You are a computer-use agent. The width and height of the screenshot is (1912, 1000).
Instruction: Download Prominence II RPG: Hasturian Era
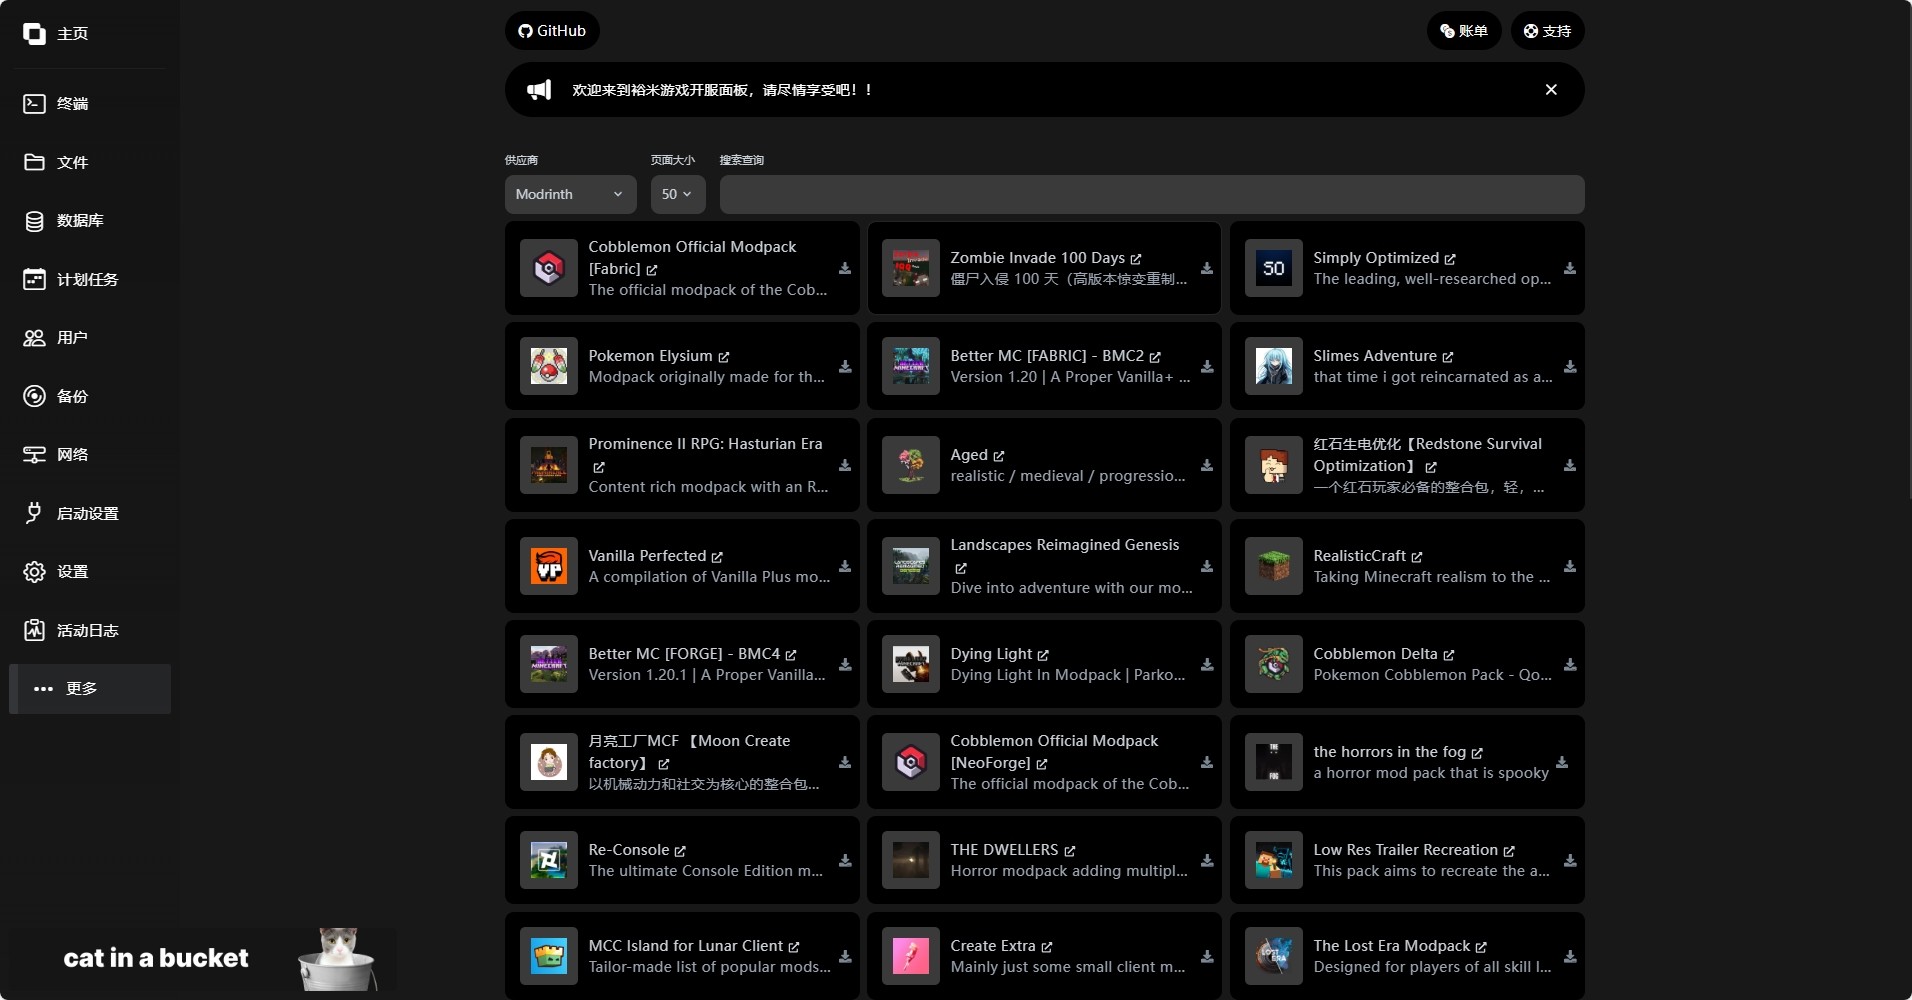[845, 465]
